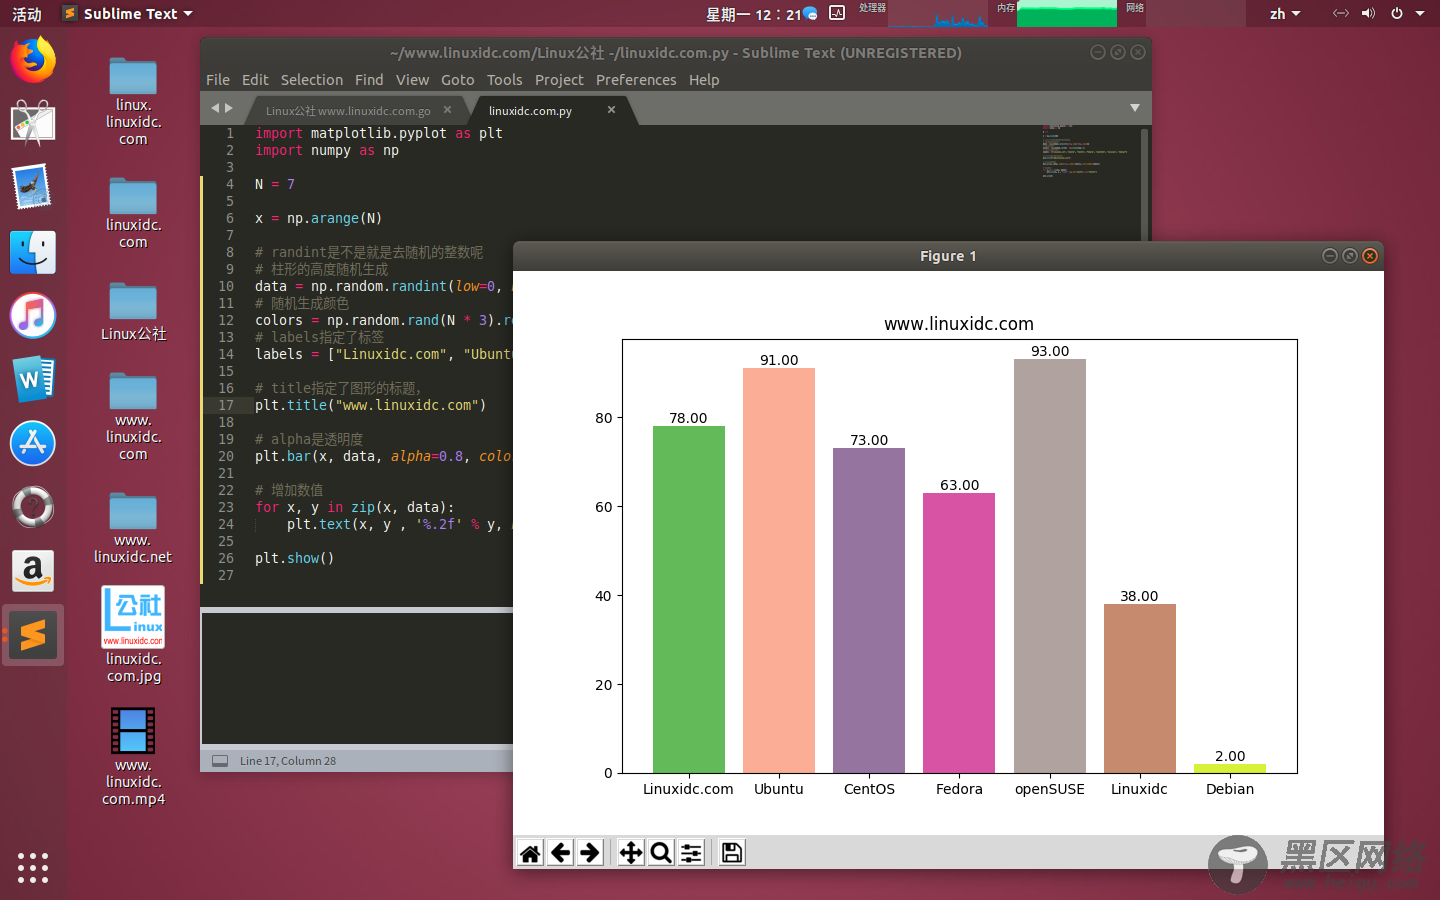Open the App Store icon in dock
The width and height of the screenshot is (1440, 900).
[x=33, y=444]
